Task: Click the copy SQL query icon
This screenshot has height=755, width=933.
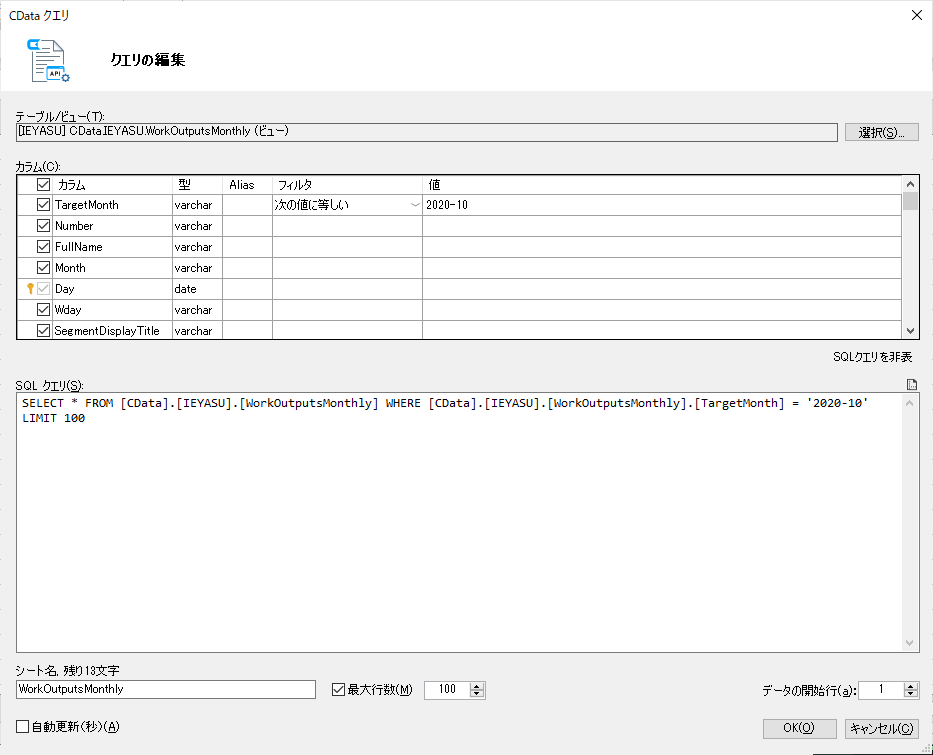Action: click(x=911, y=384)
